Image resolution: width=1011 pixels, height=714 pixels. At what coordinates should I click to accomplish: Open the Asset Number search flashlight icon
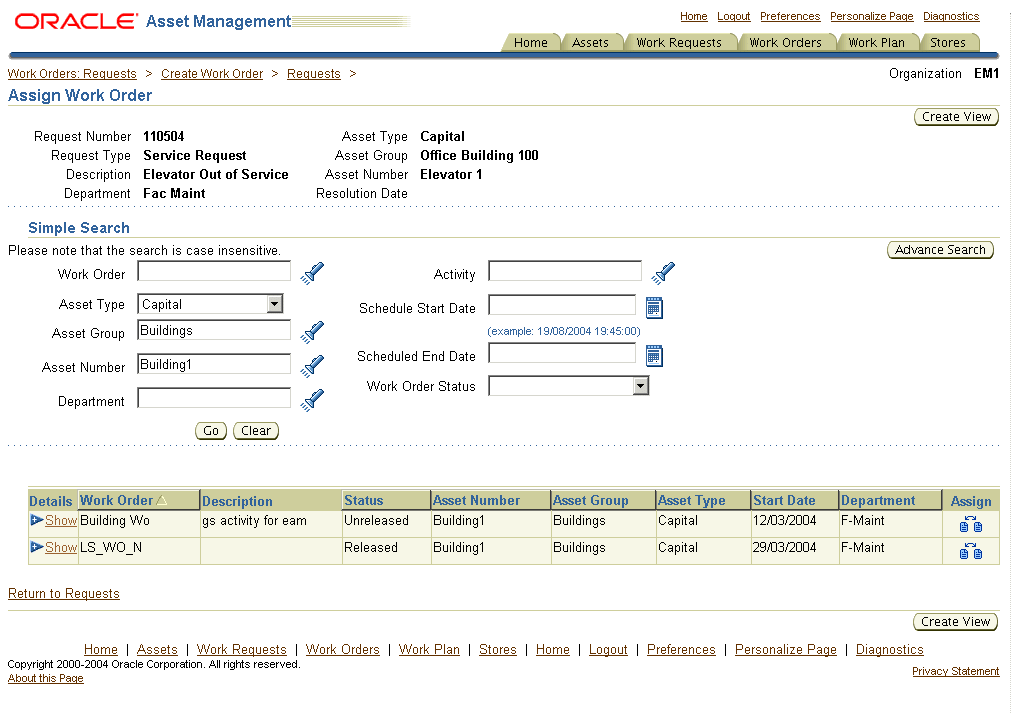tap(312, 366)
